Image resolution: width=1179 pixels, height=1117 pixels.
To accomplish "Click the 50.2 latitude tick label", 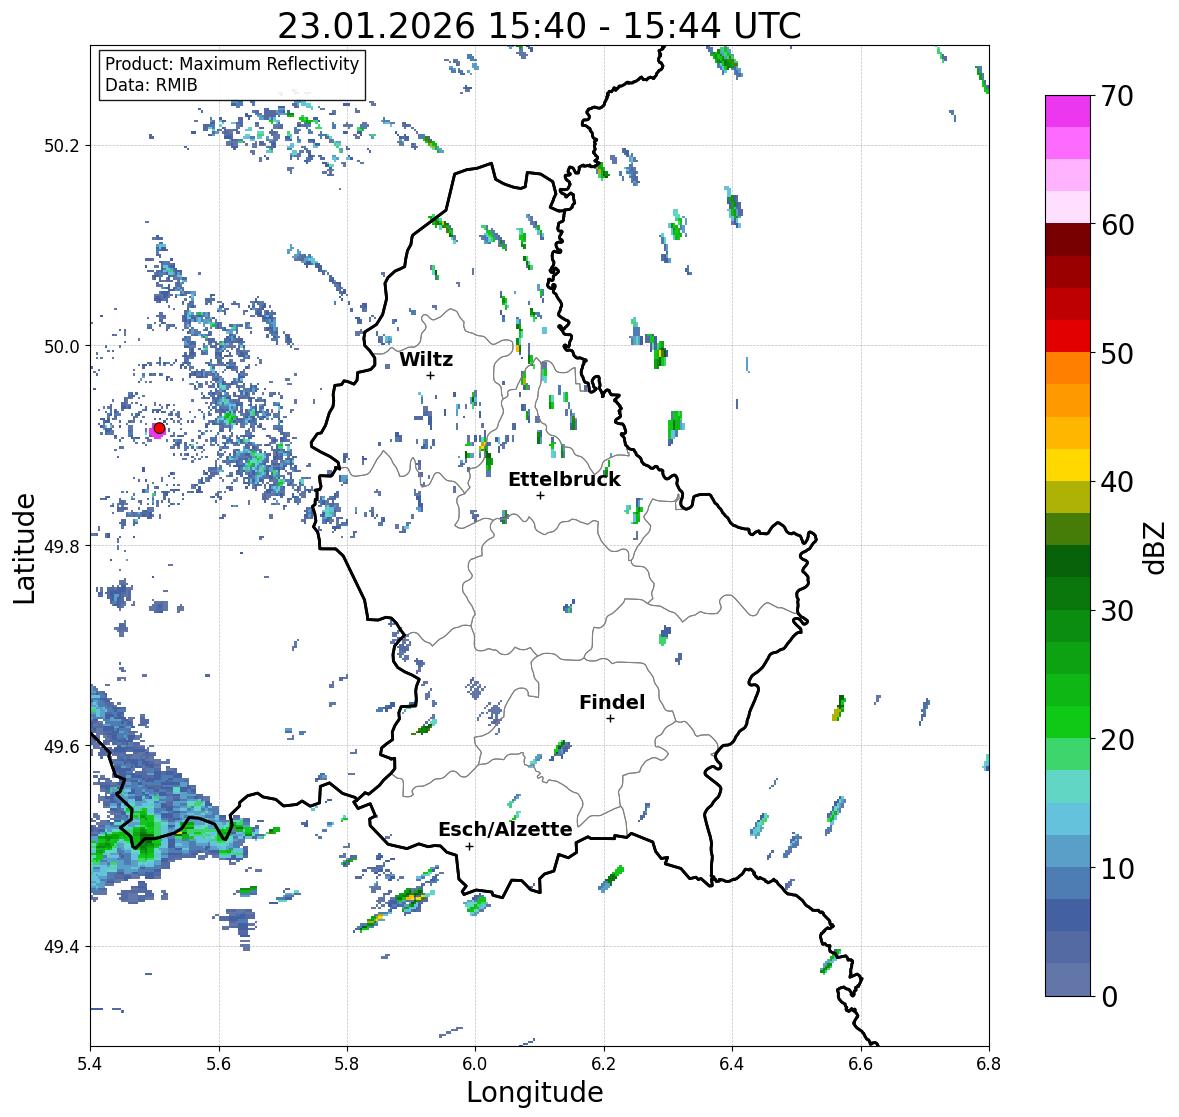I will click(62, 146).
